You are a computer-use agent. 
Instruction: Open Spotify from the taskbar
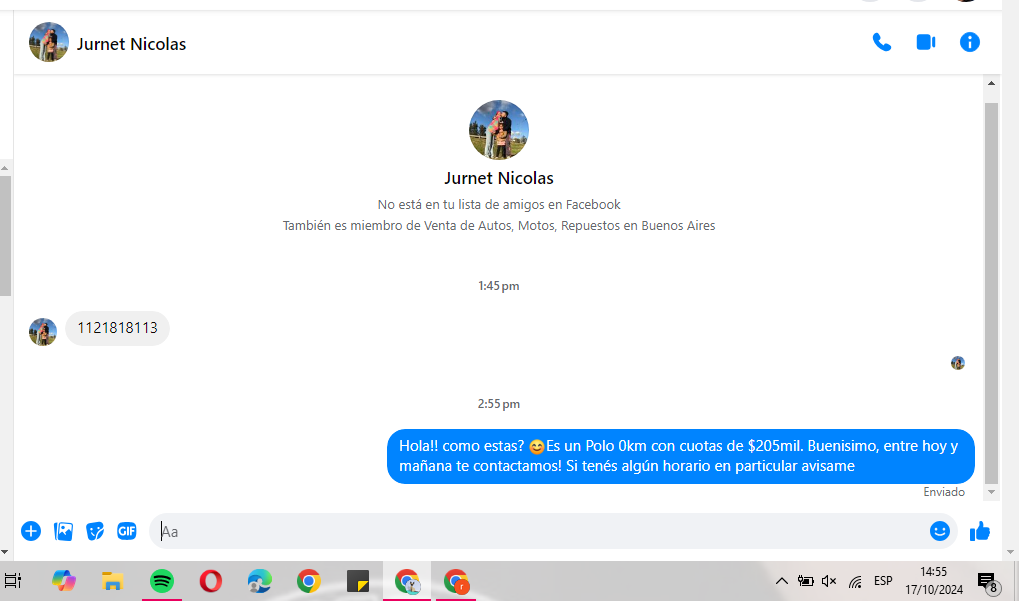(161, 581)
